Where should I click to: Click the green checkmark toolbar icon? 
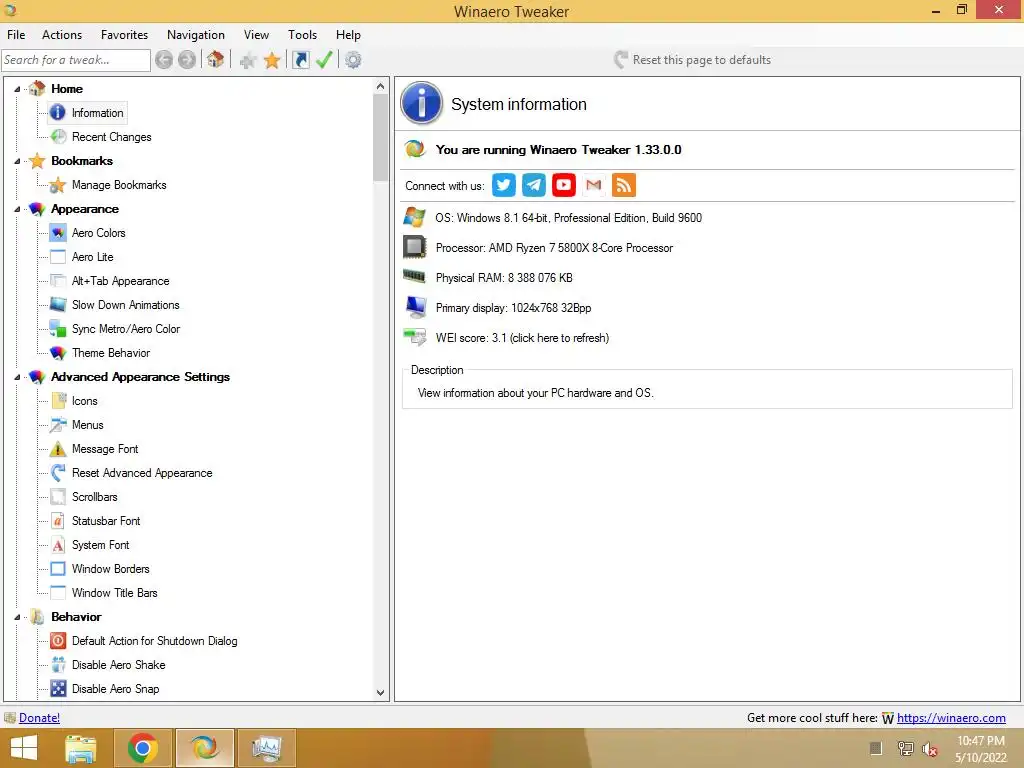324,60
